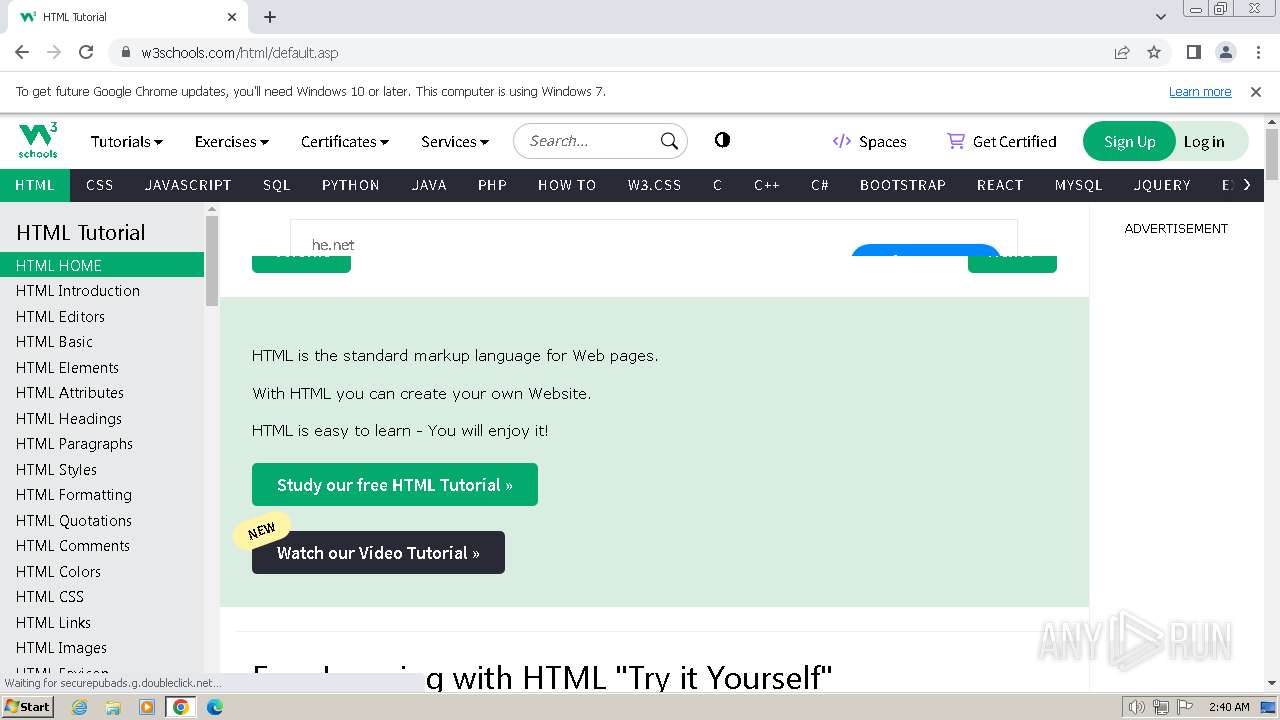The height and width of the screenshot is (720, 1280).
Task: Open HTML Colors in the sidebar
Action: pyautogui.click(x=102, y=571)
